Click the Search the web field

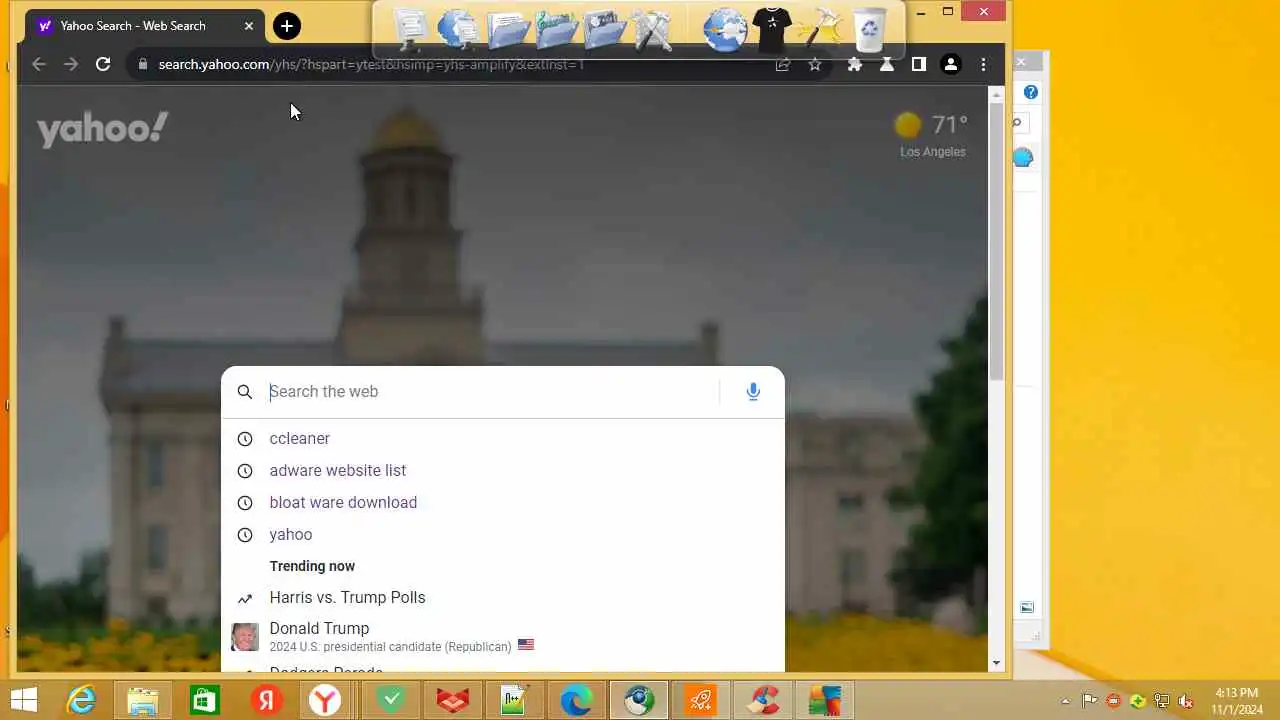(x=490, y=391)
